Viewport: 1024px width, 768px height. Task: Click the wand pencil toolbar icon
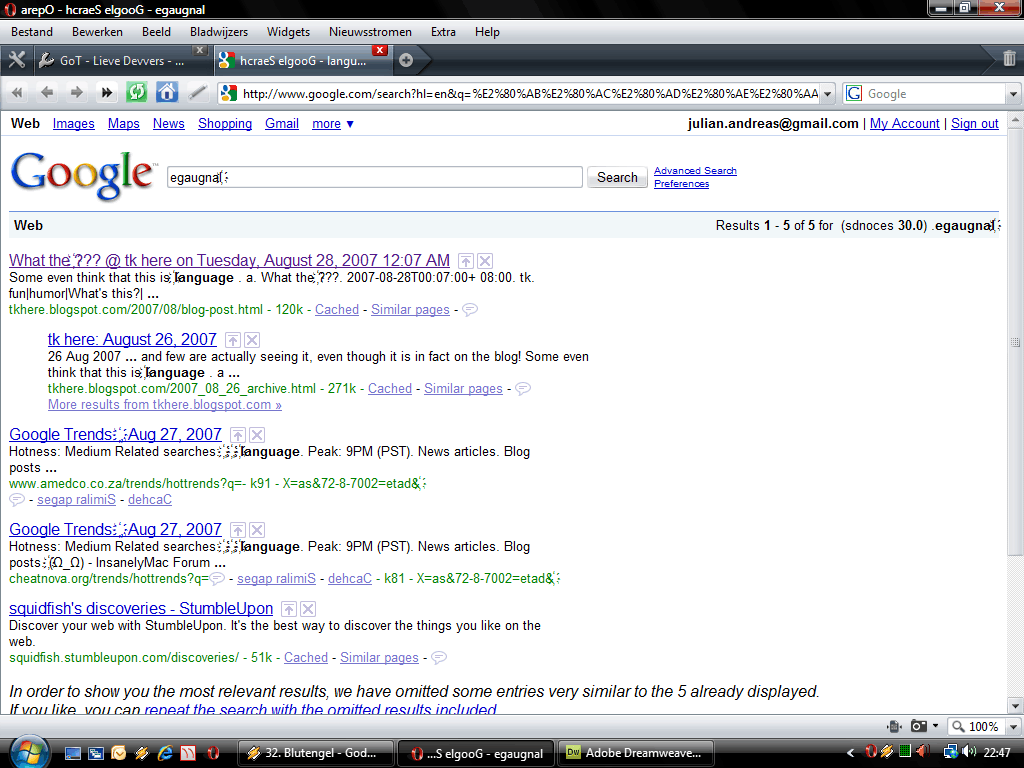coord(197,93)
